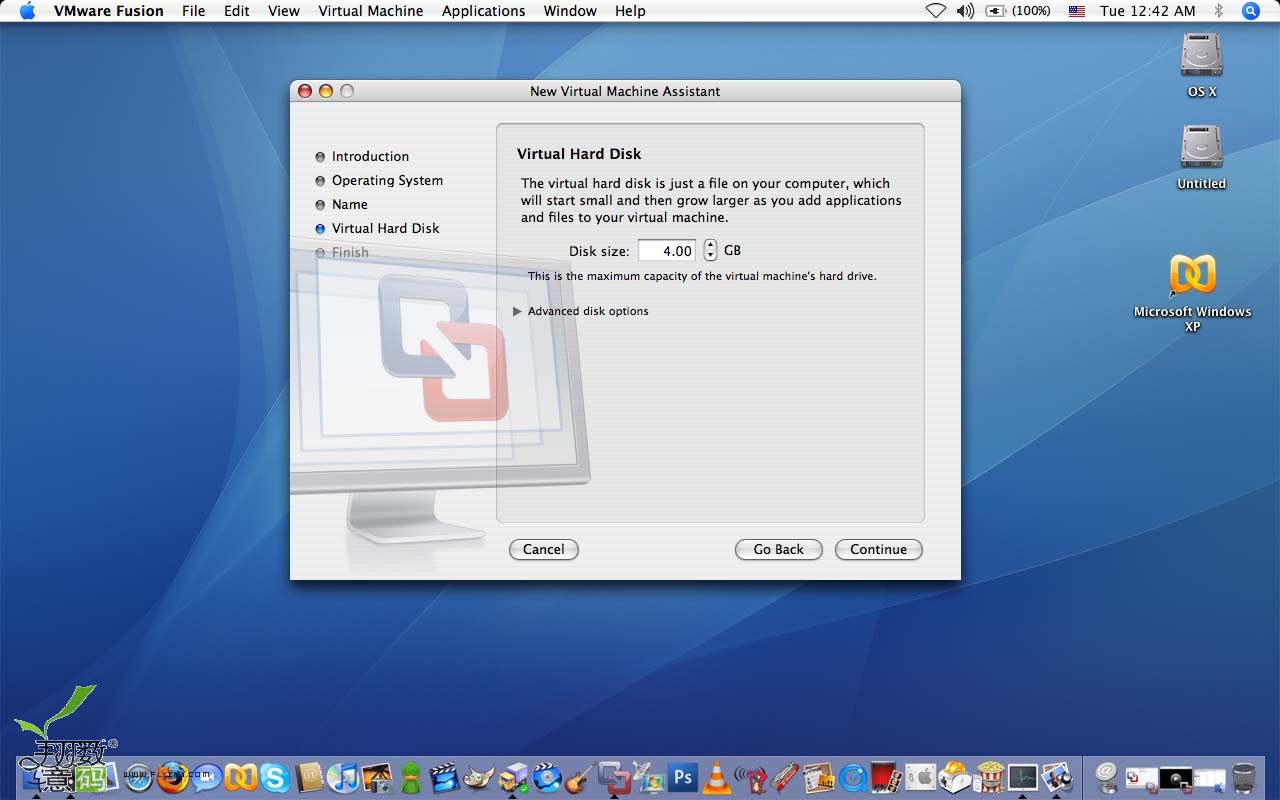Click the Bluetooth menu bar icon

[1218, 11]
